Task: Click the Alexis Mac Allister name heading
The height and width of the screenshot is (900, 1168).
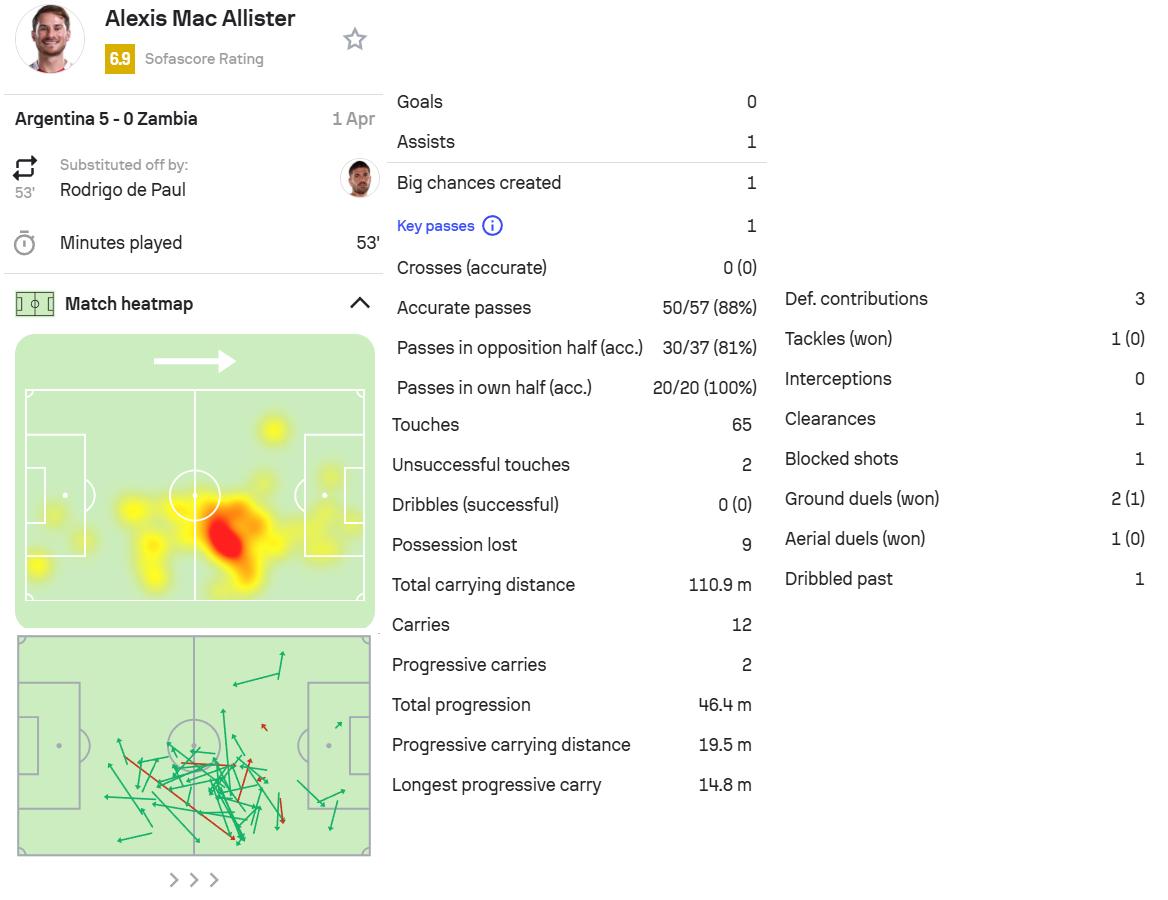Action: [200, 19]
